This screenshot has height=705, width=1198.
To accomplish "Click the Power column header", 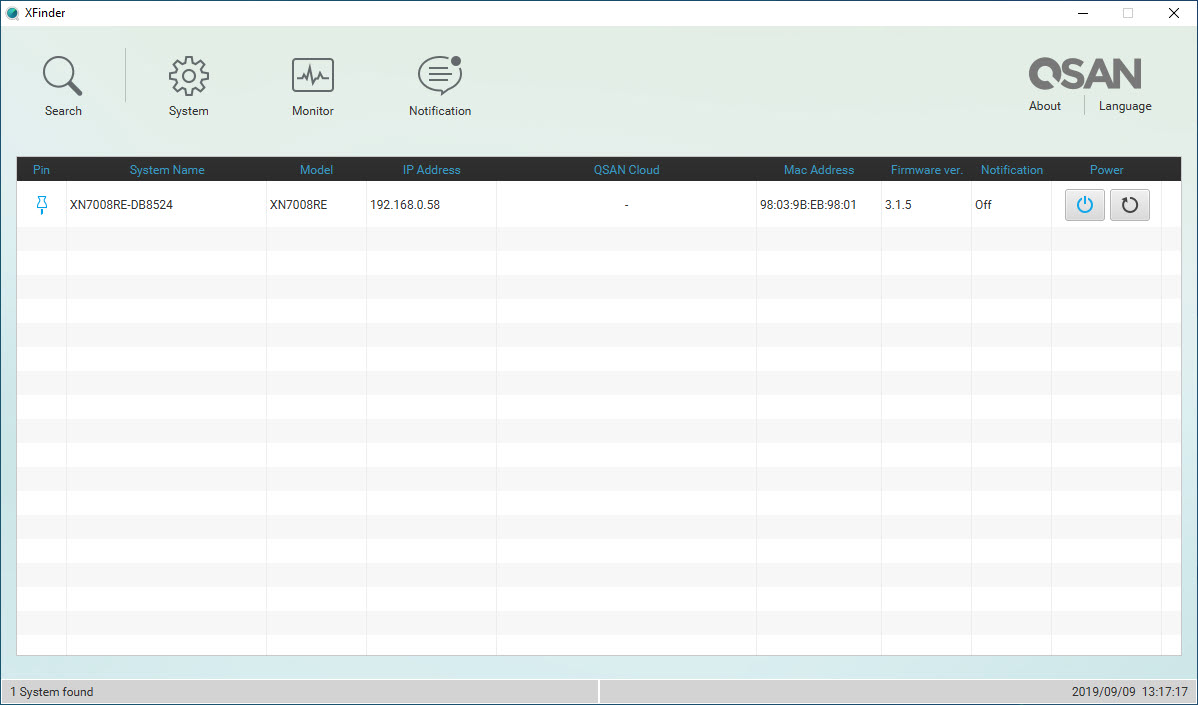I will click(1106, 170).
